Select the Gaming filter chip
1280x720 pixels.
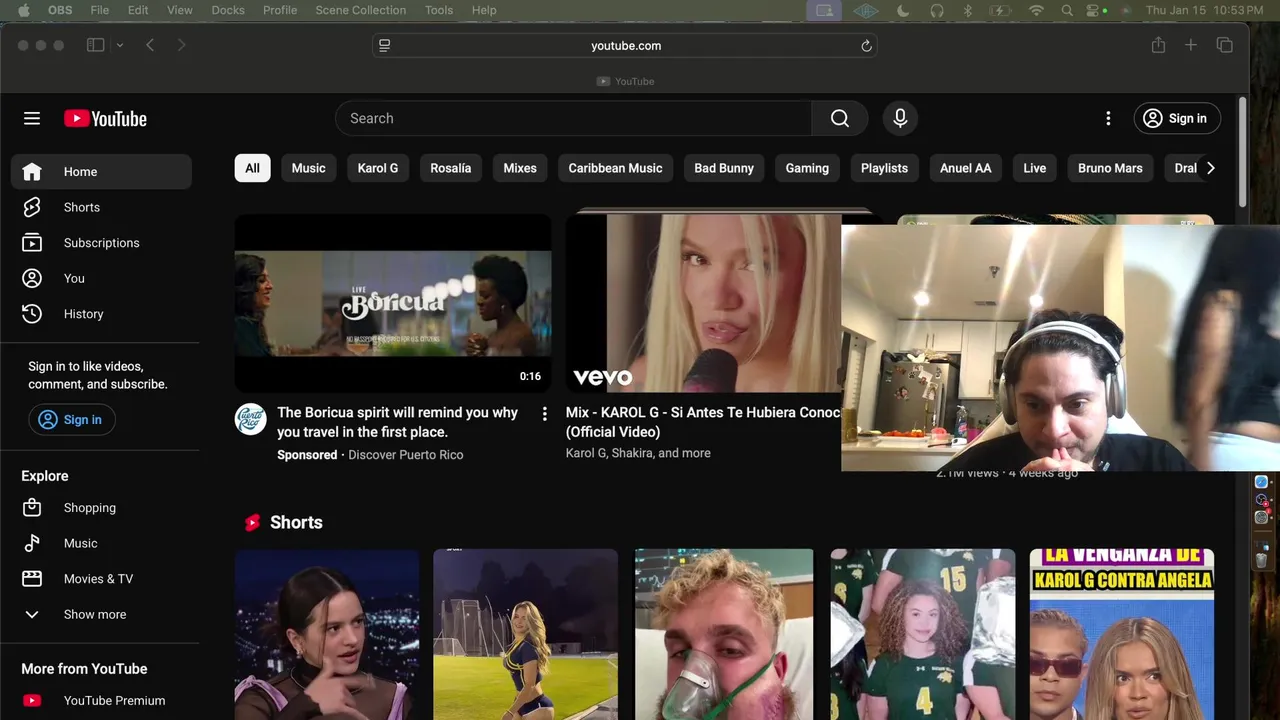click(x=807, y=168)
